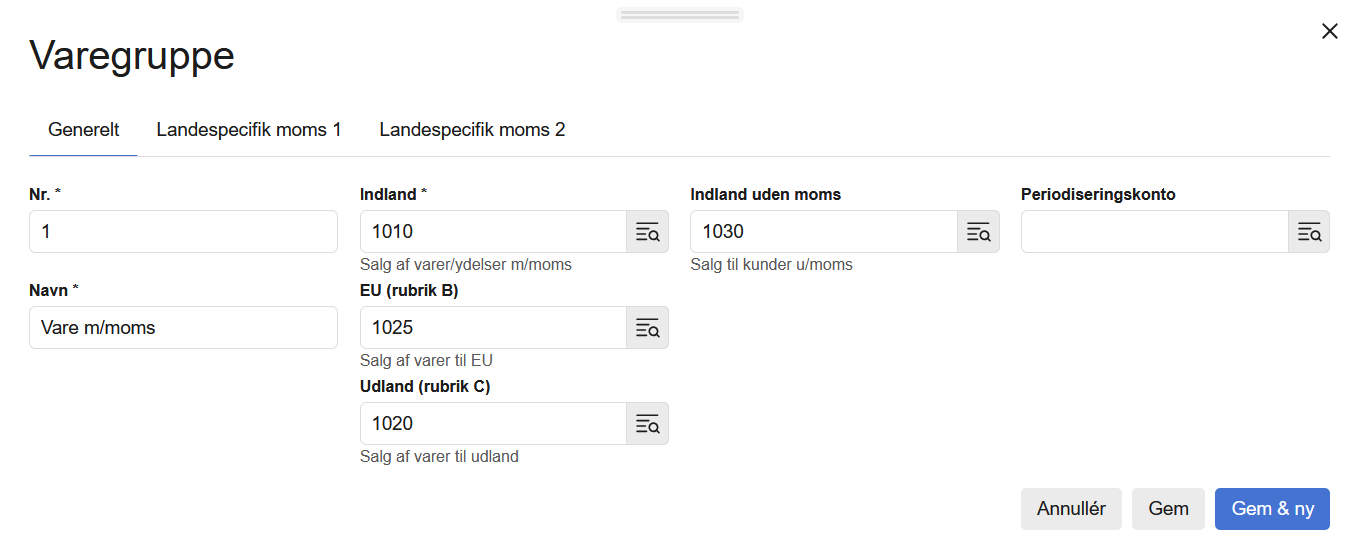Viewport: 1359px width, 559px height.
Task: Select the Indland account input showing 1010
Action: [493, 232]
